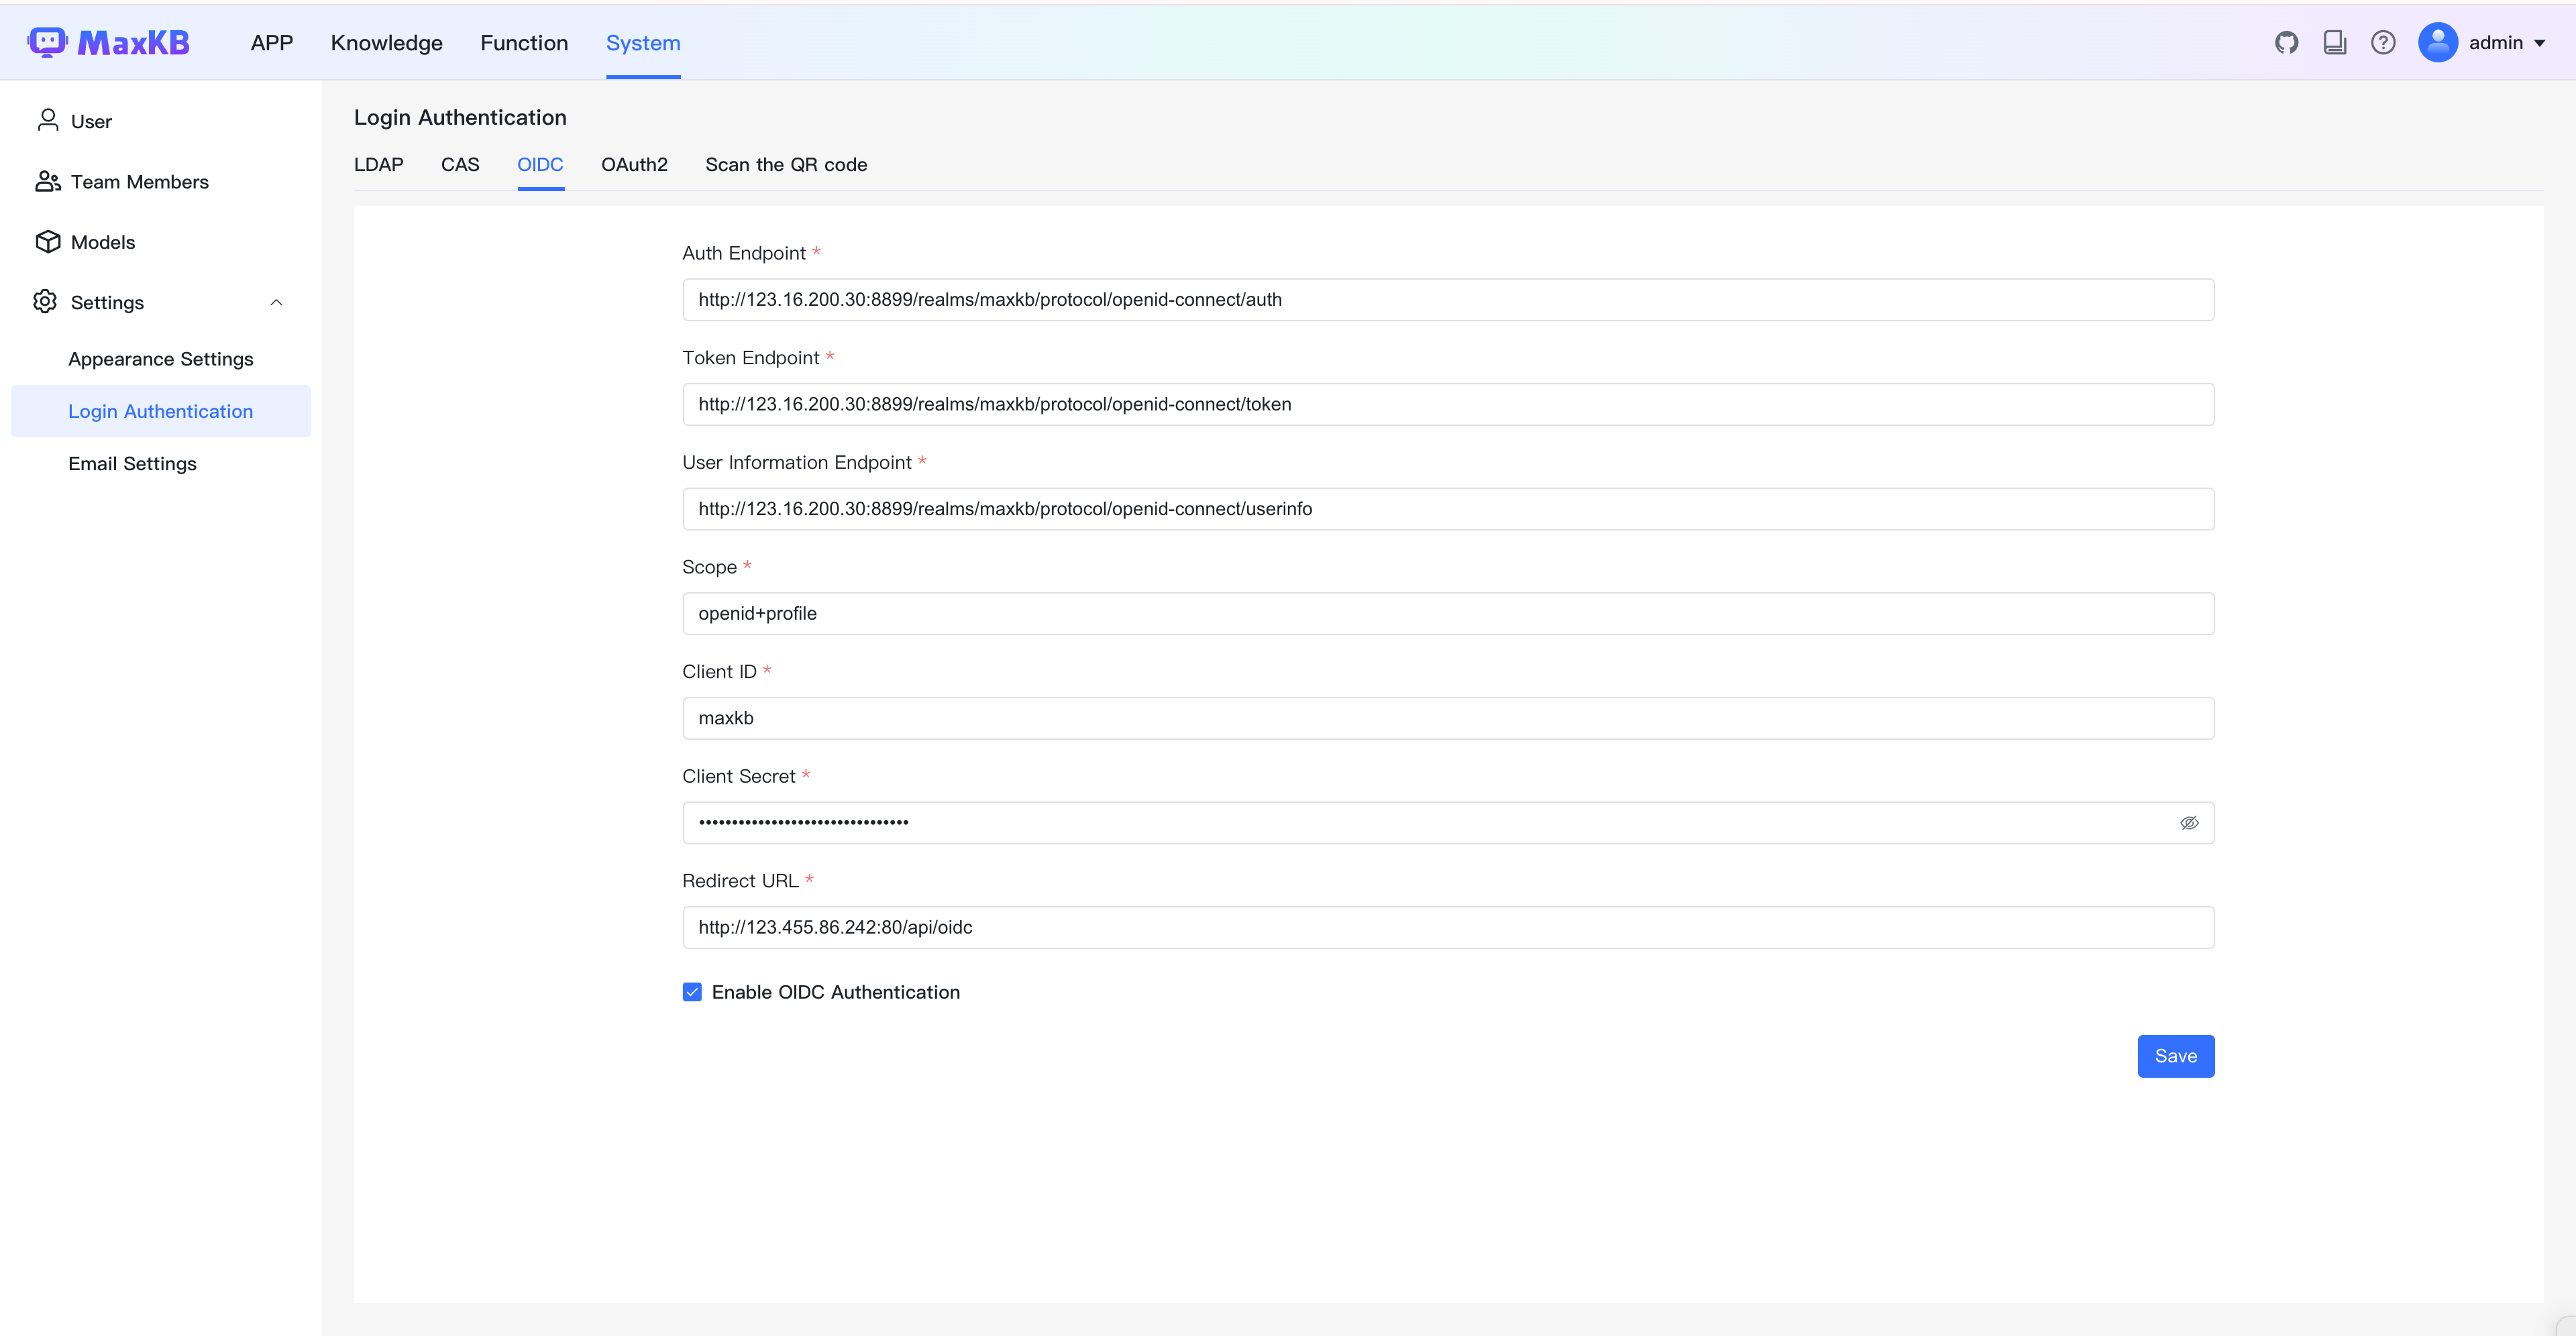Click the User Information Endpoint label
The width and height of the screenshot is (2576, 1336).
point(797,462)
